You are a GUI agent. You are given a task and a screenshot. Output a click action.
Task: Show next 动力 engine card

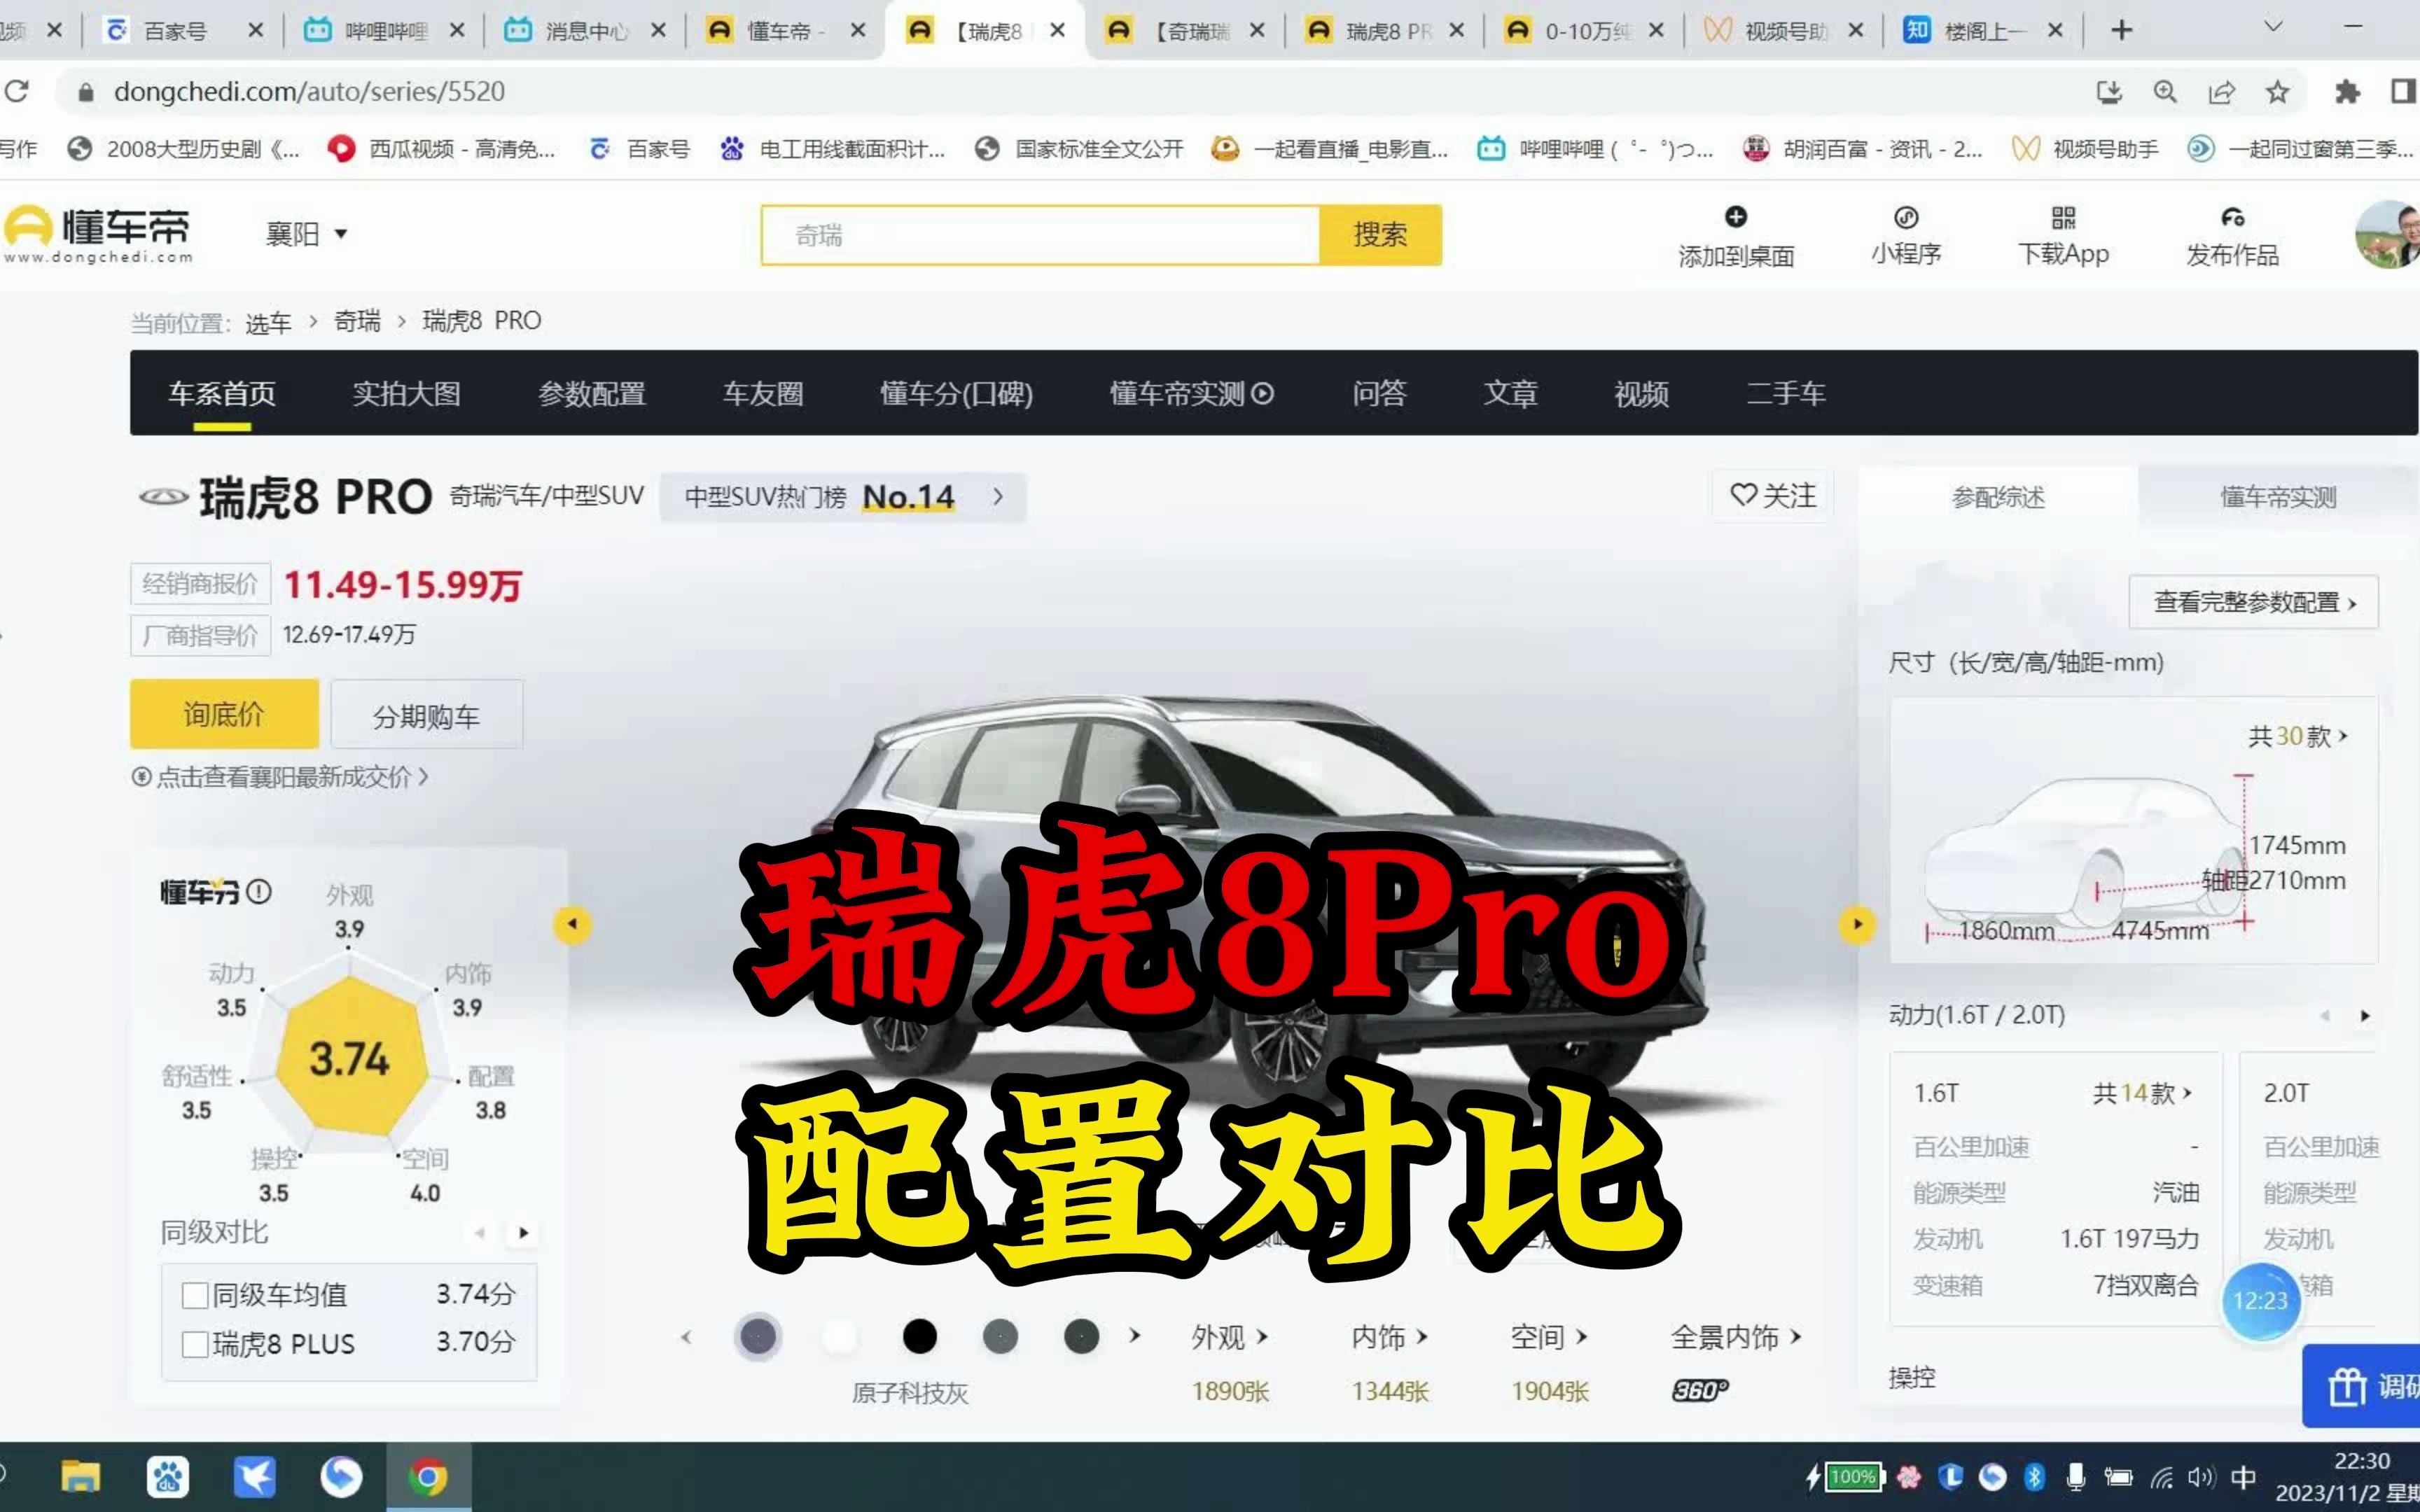[x=2364, y=1016]
